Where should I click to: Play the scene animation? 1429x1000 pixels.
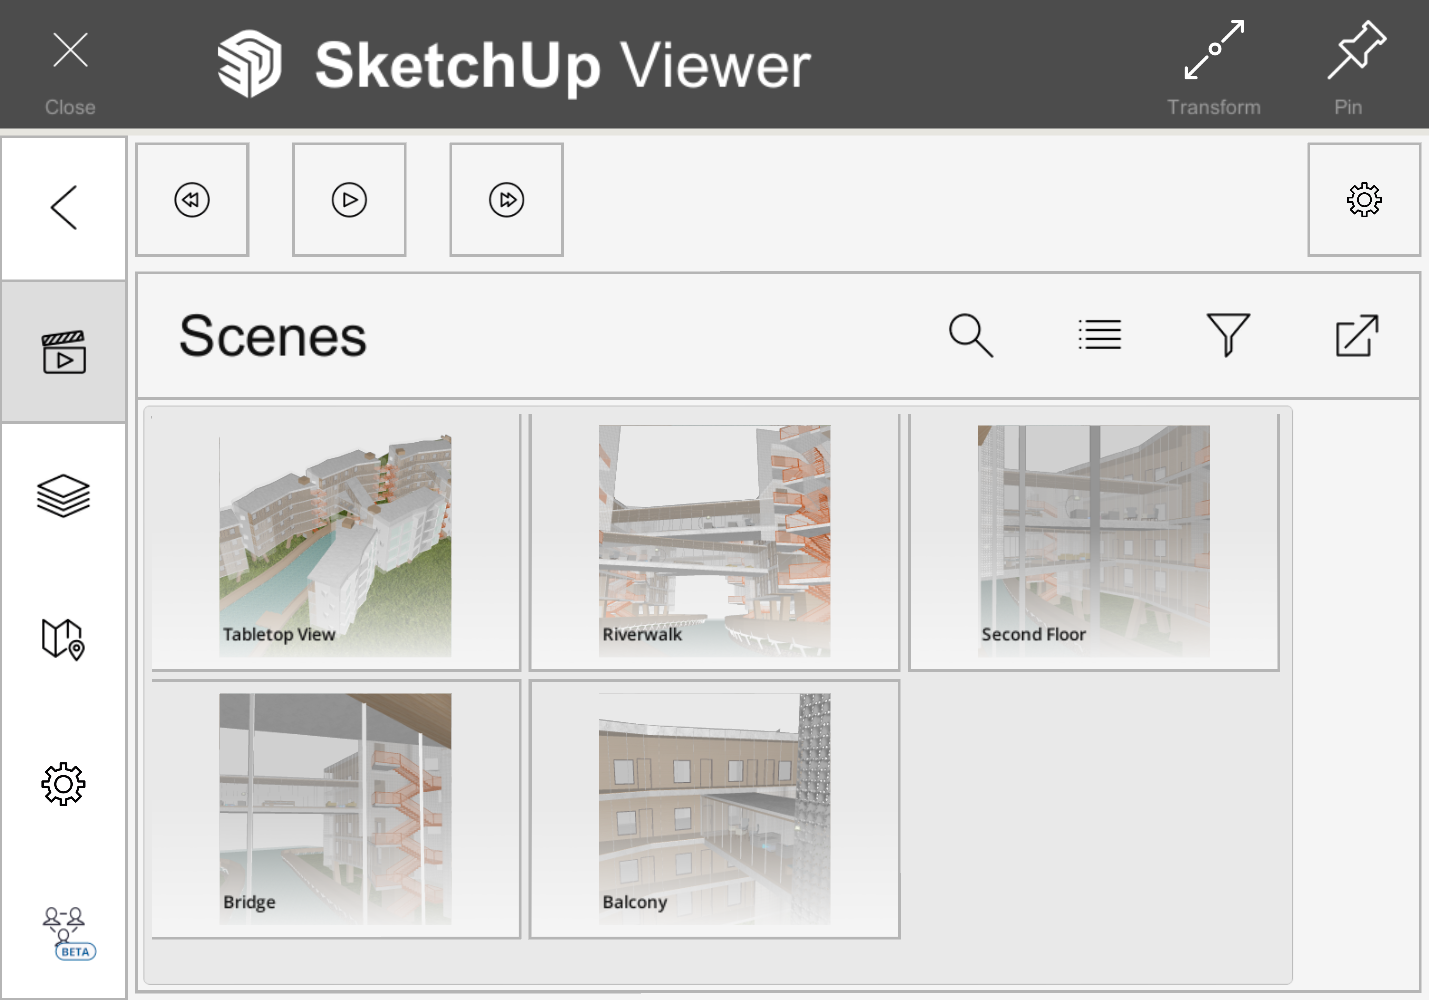click(x=349, y=200)
